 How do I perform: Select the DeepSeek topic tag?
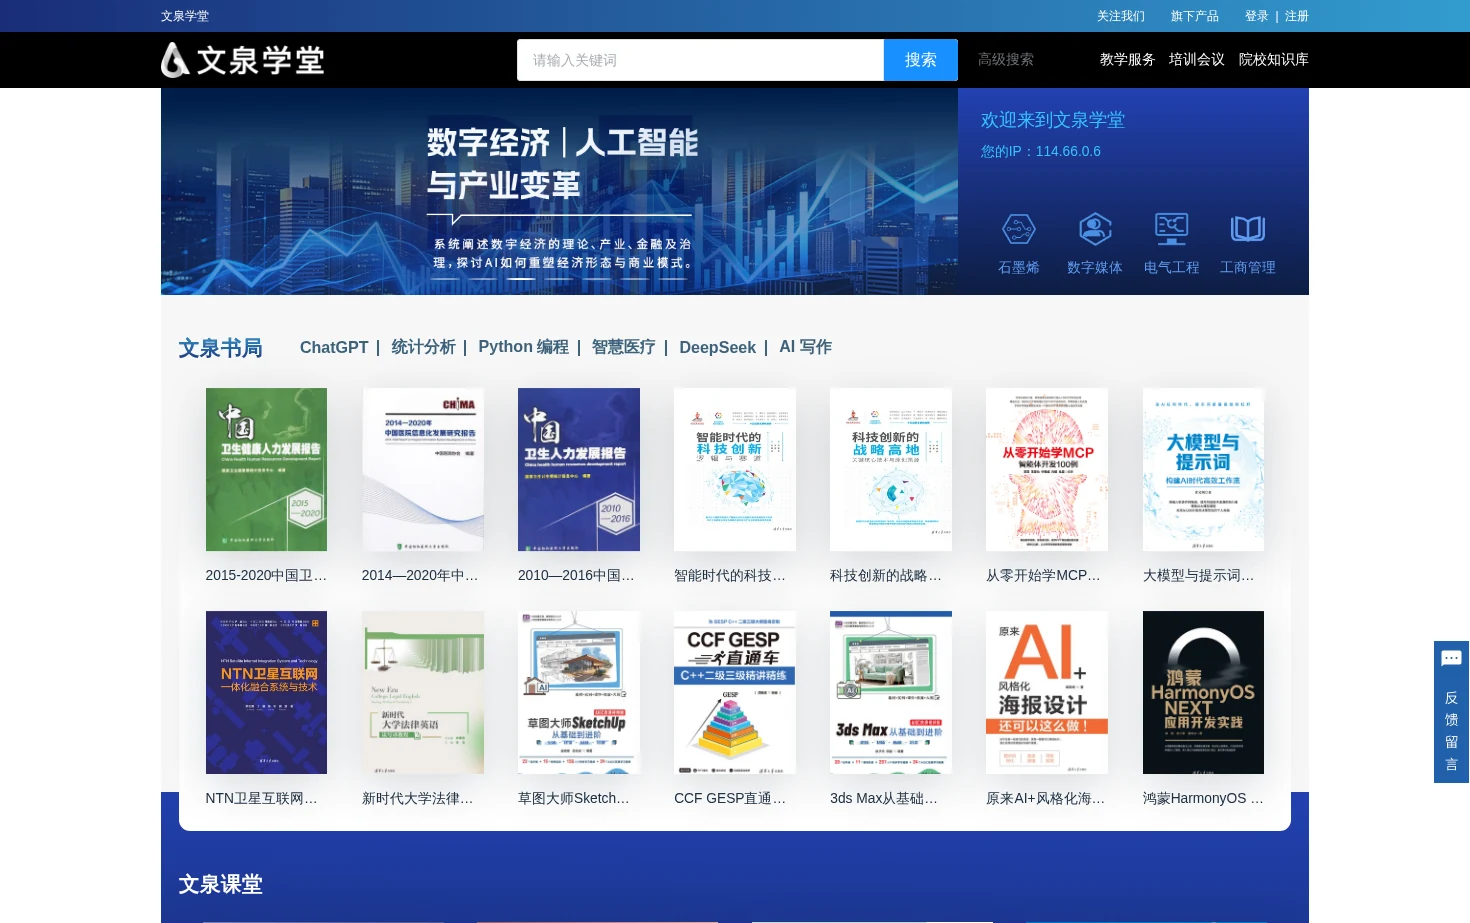[x=717, y=347]
